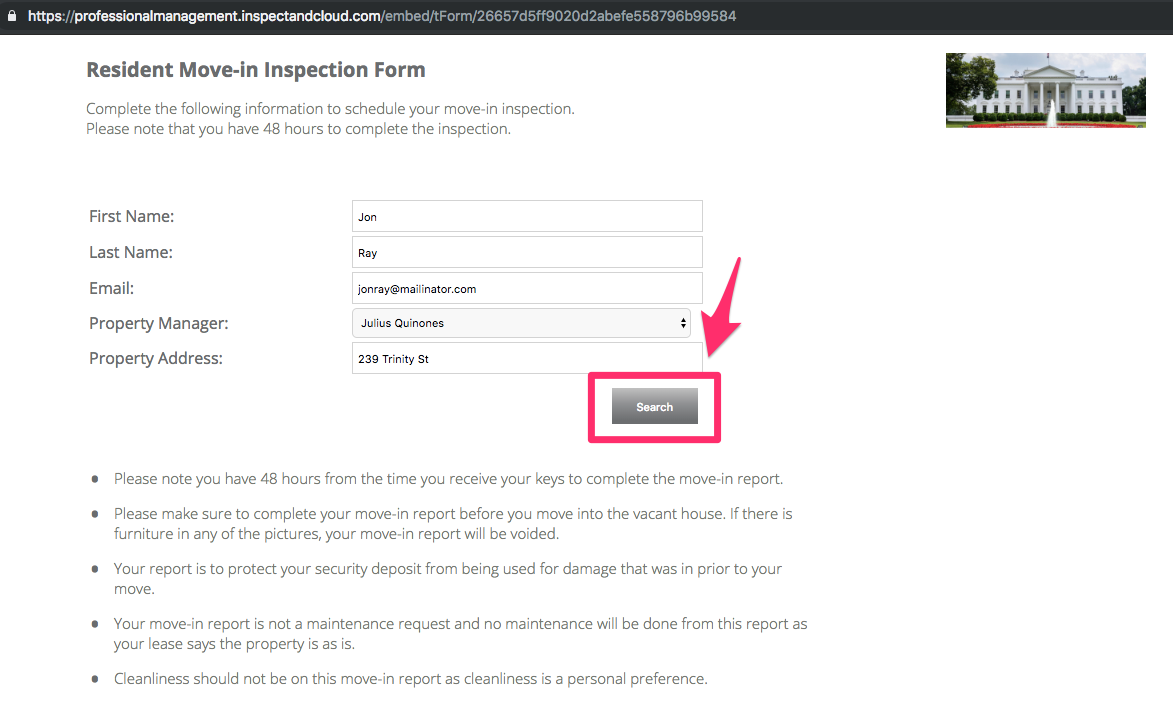Click the Property Address field
The image size is (1173, 710).
pyautogui.click(x=527, y=358)
